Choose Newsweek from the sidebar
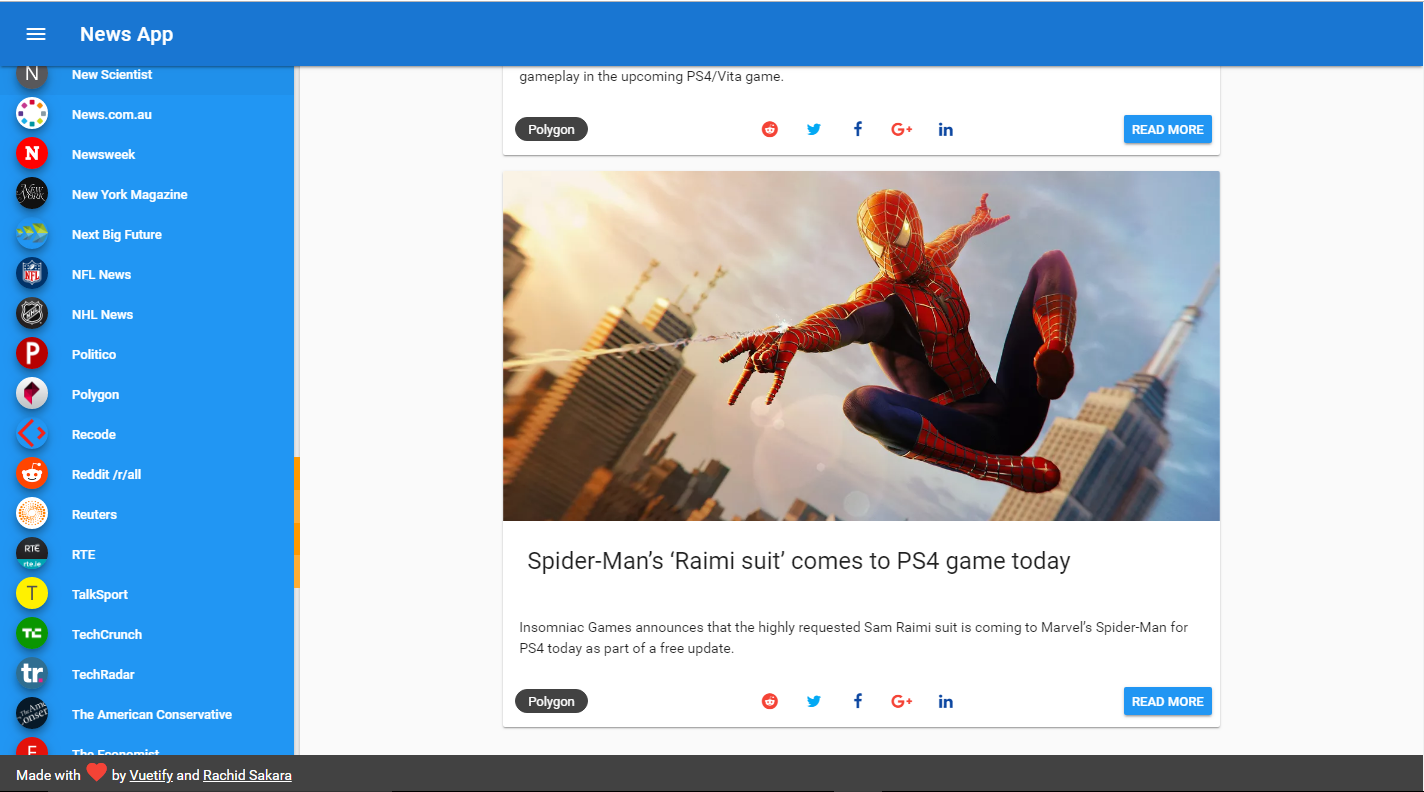Screen dimensions: 1424x792 pos(147,154)
